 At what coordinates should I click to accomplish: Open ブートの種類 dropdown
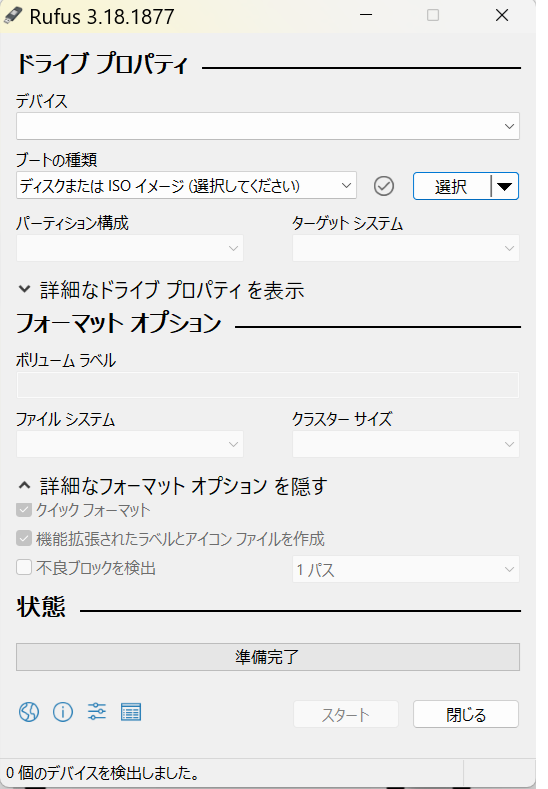186,186
